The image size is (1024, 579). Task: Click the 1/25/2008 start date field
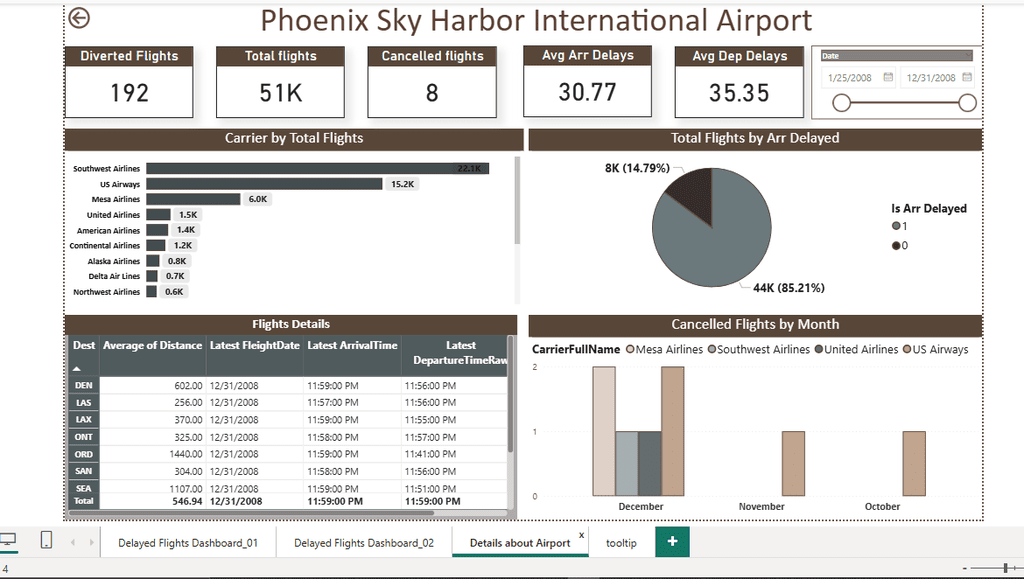[x=850, y=78]
